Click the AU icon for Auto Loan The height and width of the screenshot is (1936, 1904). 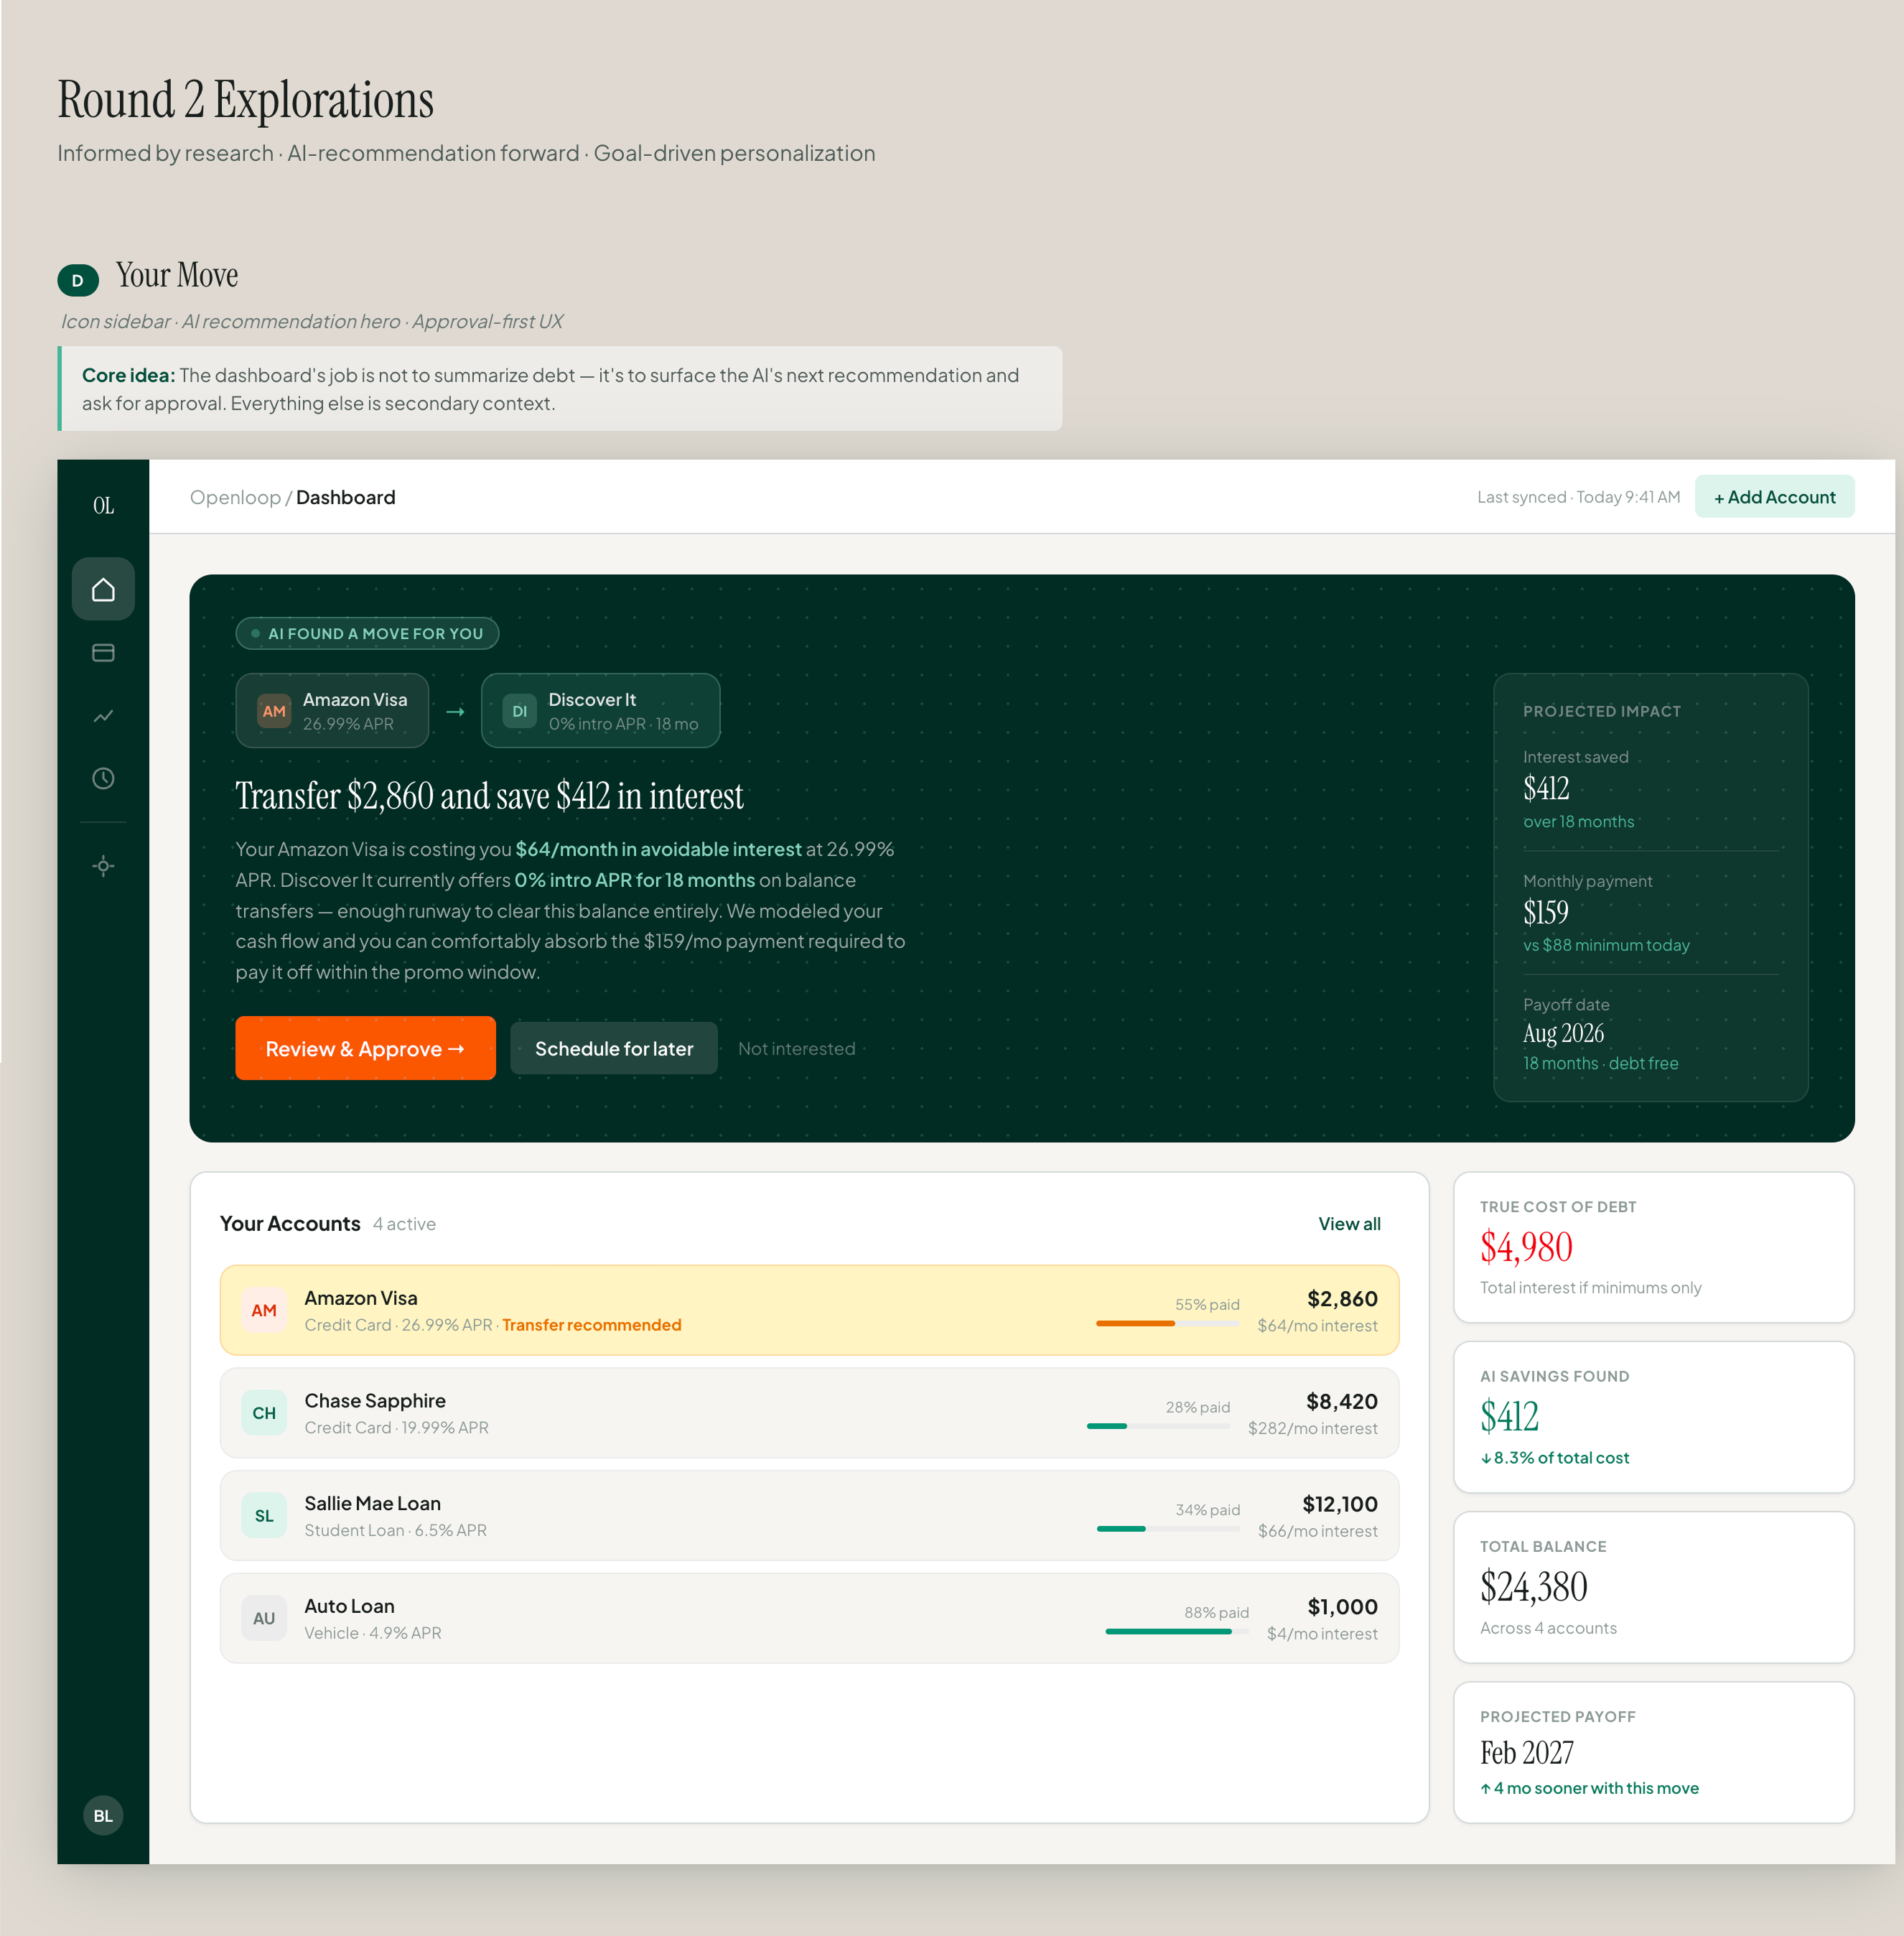click(264, 1619)
